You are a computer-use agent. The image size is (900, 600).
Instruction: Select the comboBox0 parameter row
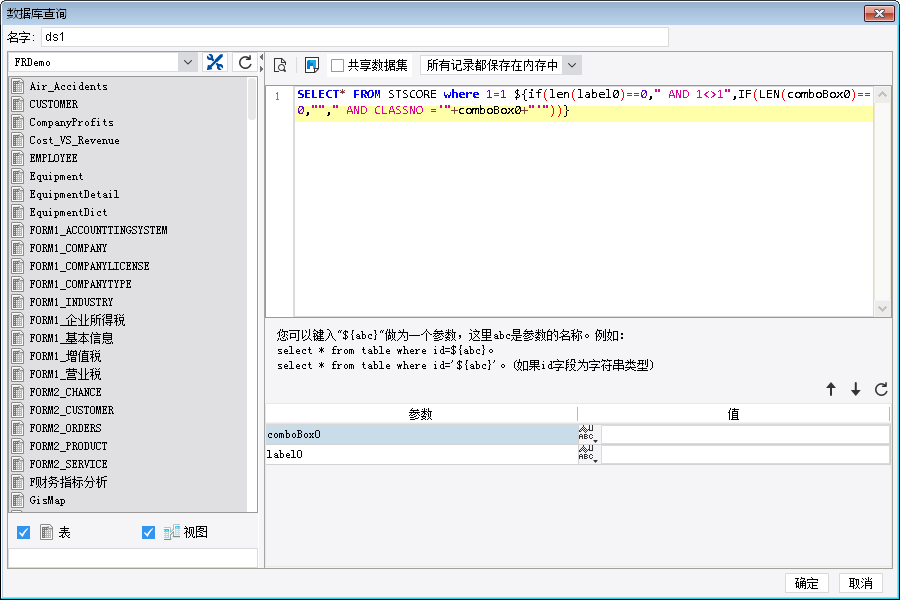421,434
